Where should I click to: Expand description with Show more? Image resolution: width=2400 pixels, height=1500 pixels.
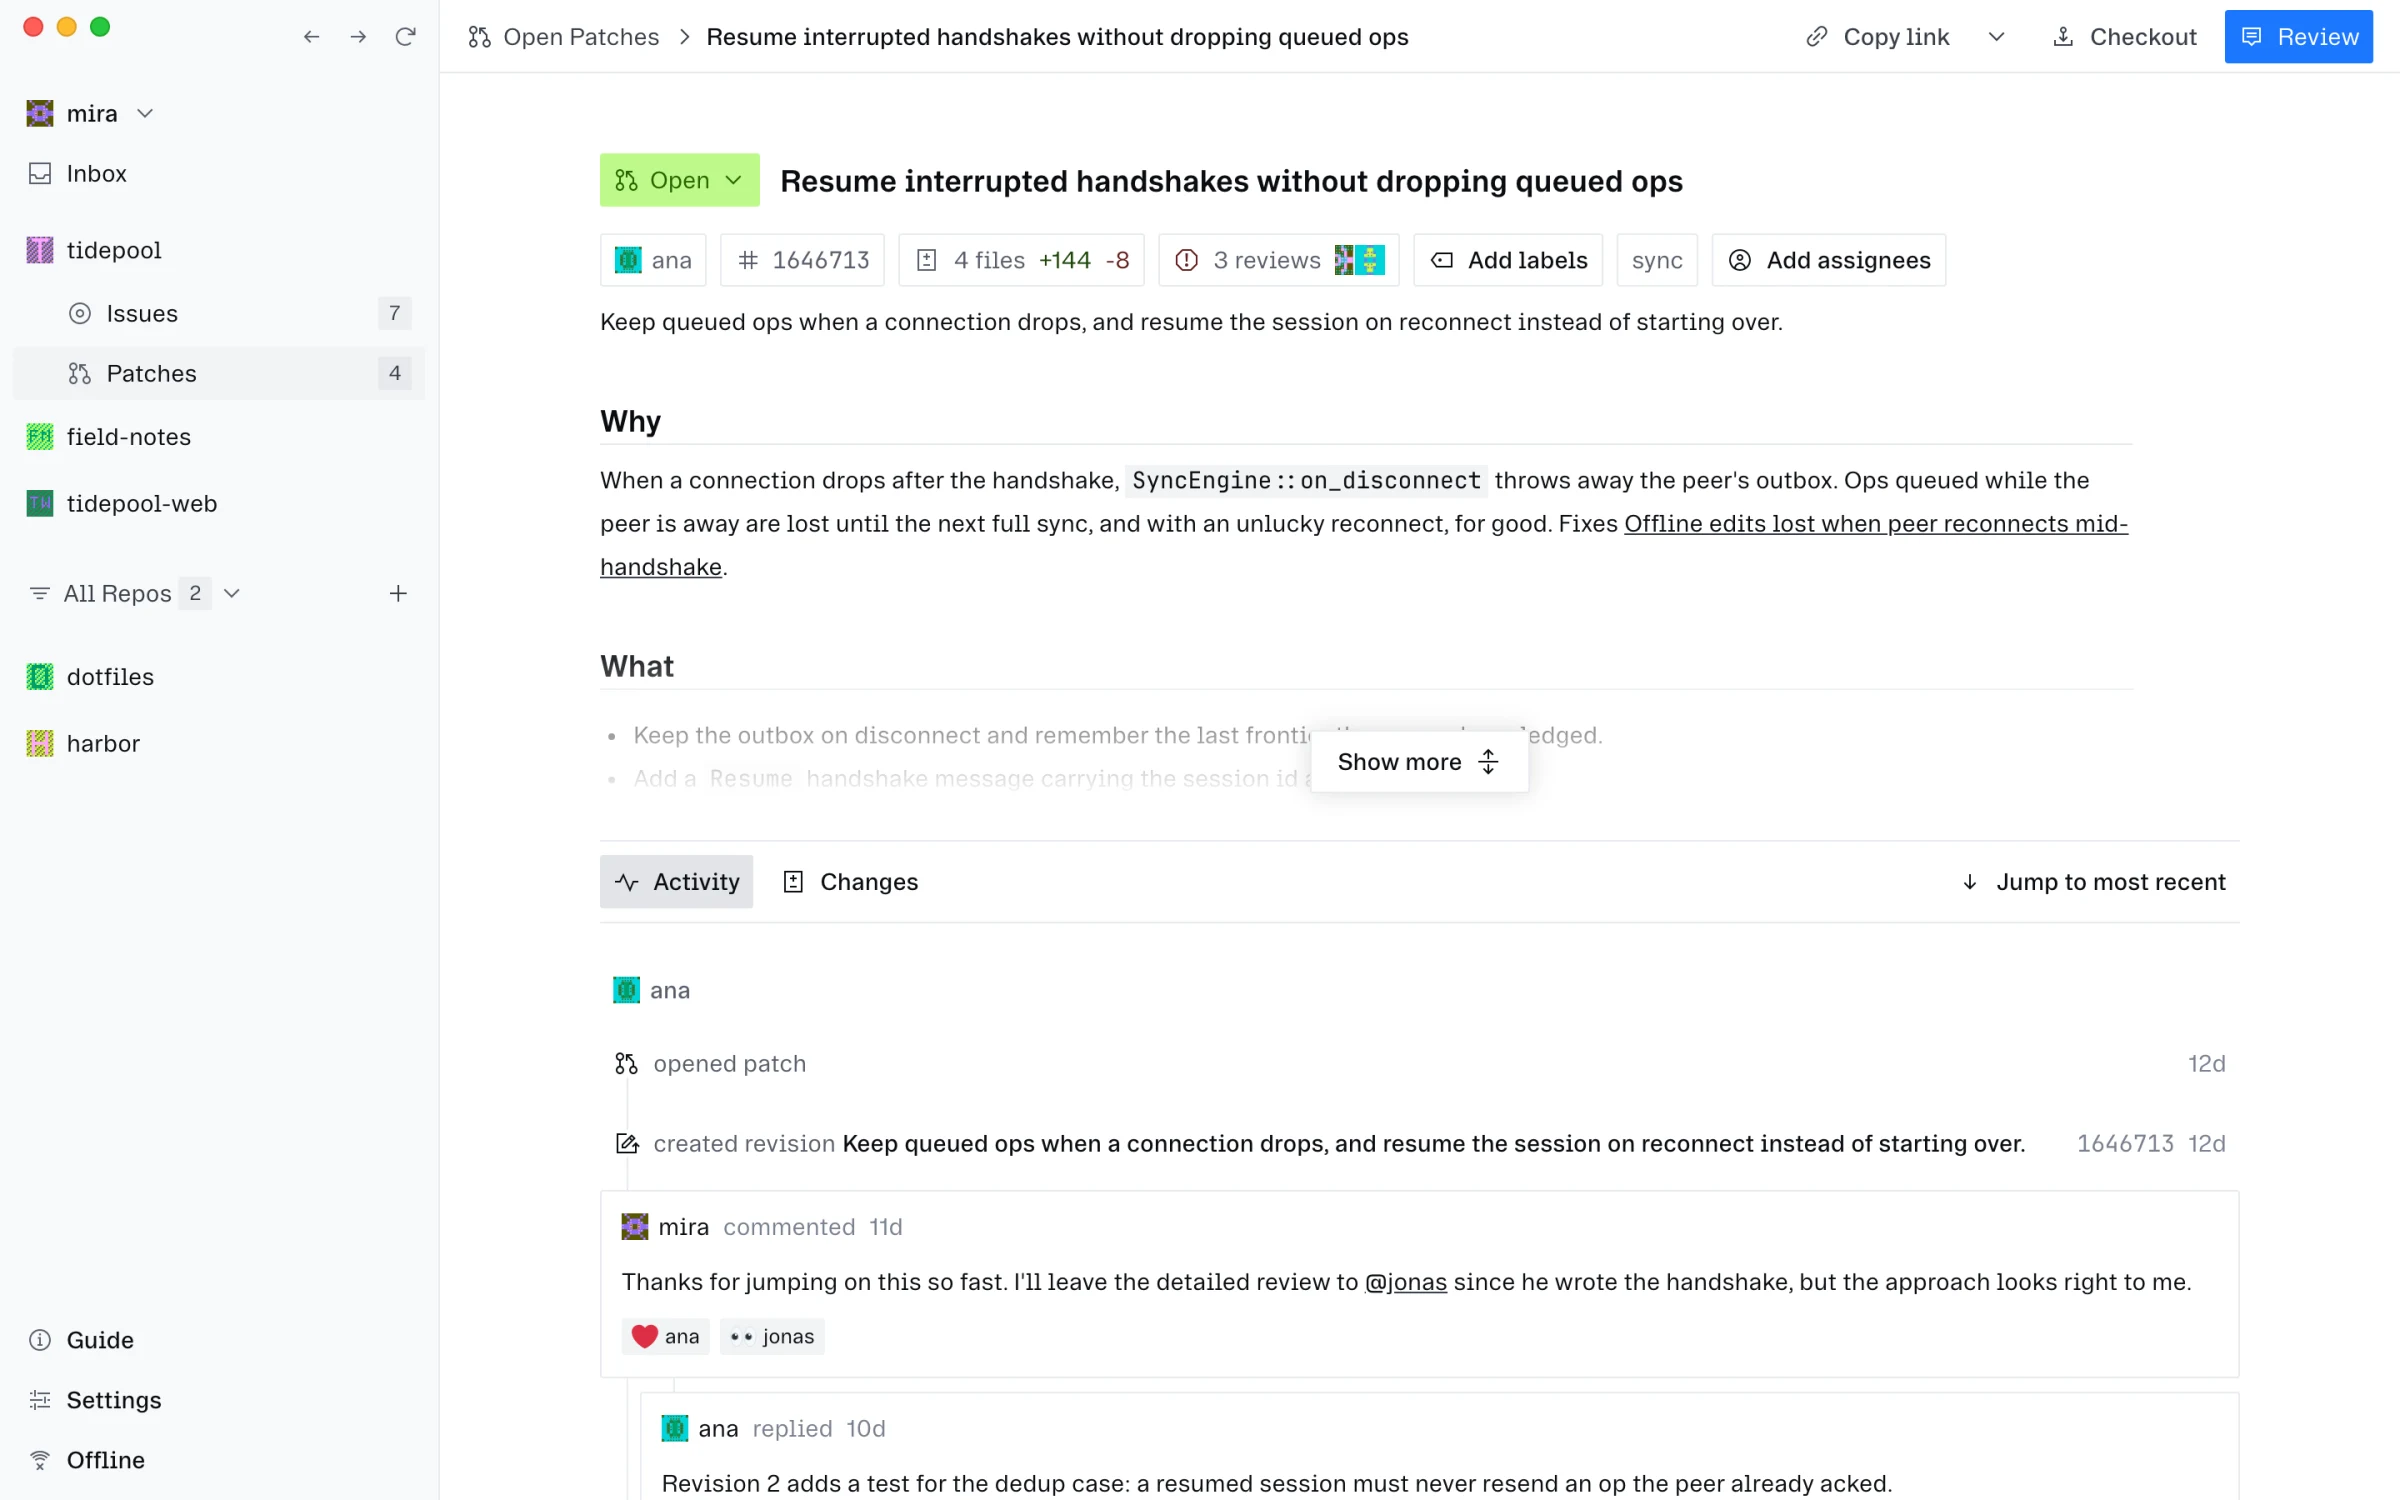tap(1419, 762)
